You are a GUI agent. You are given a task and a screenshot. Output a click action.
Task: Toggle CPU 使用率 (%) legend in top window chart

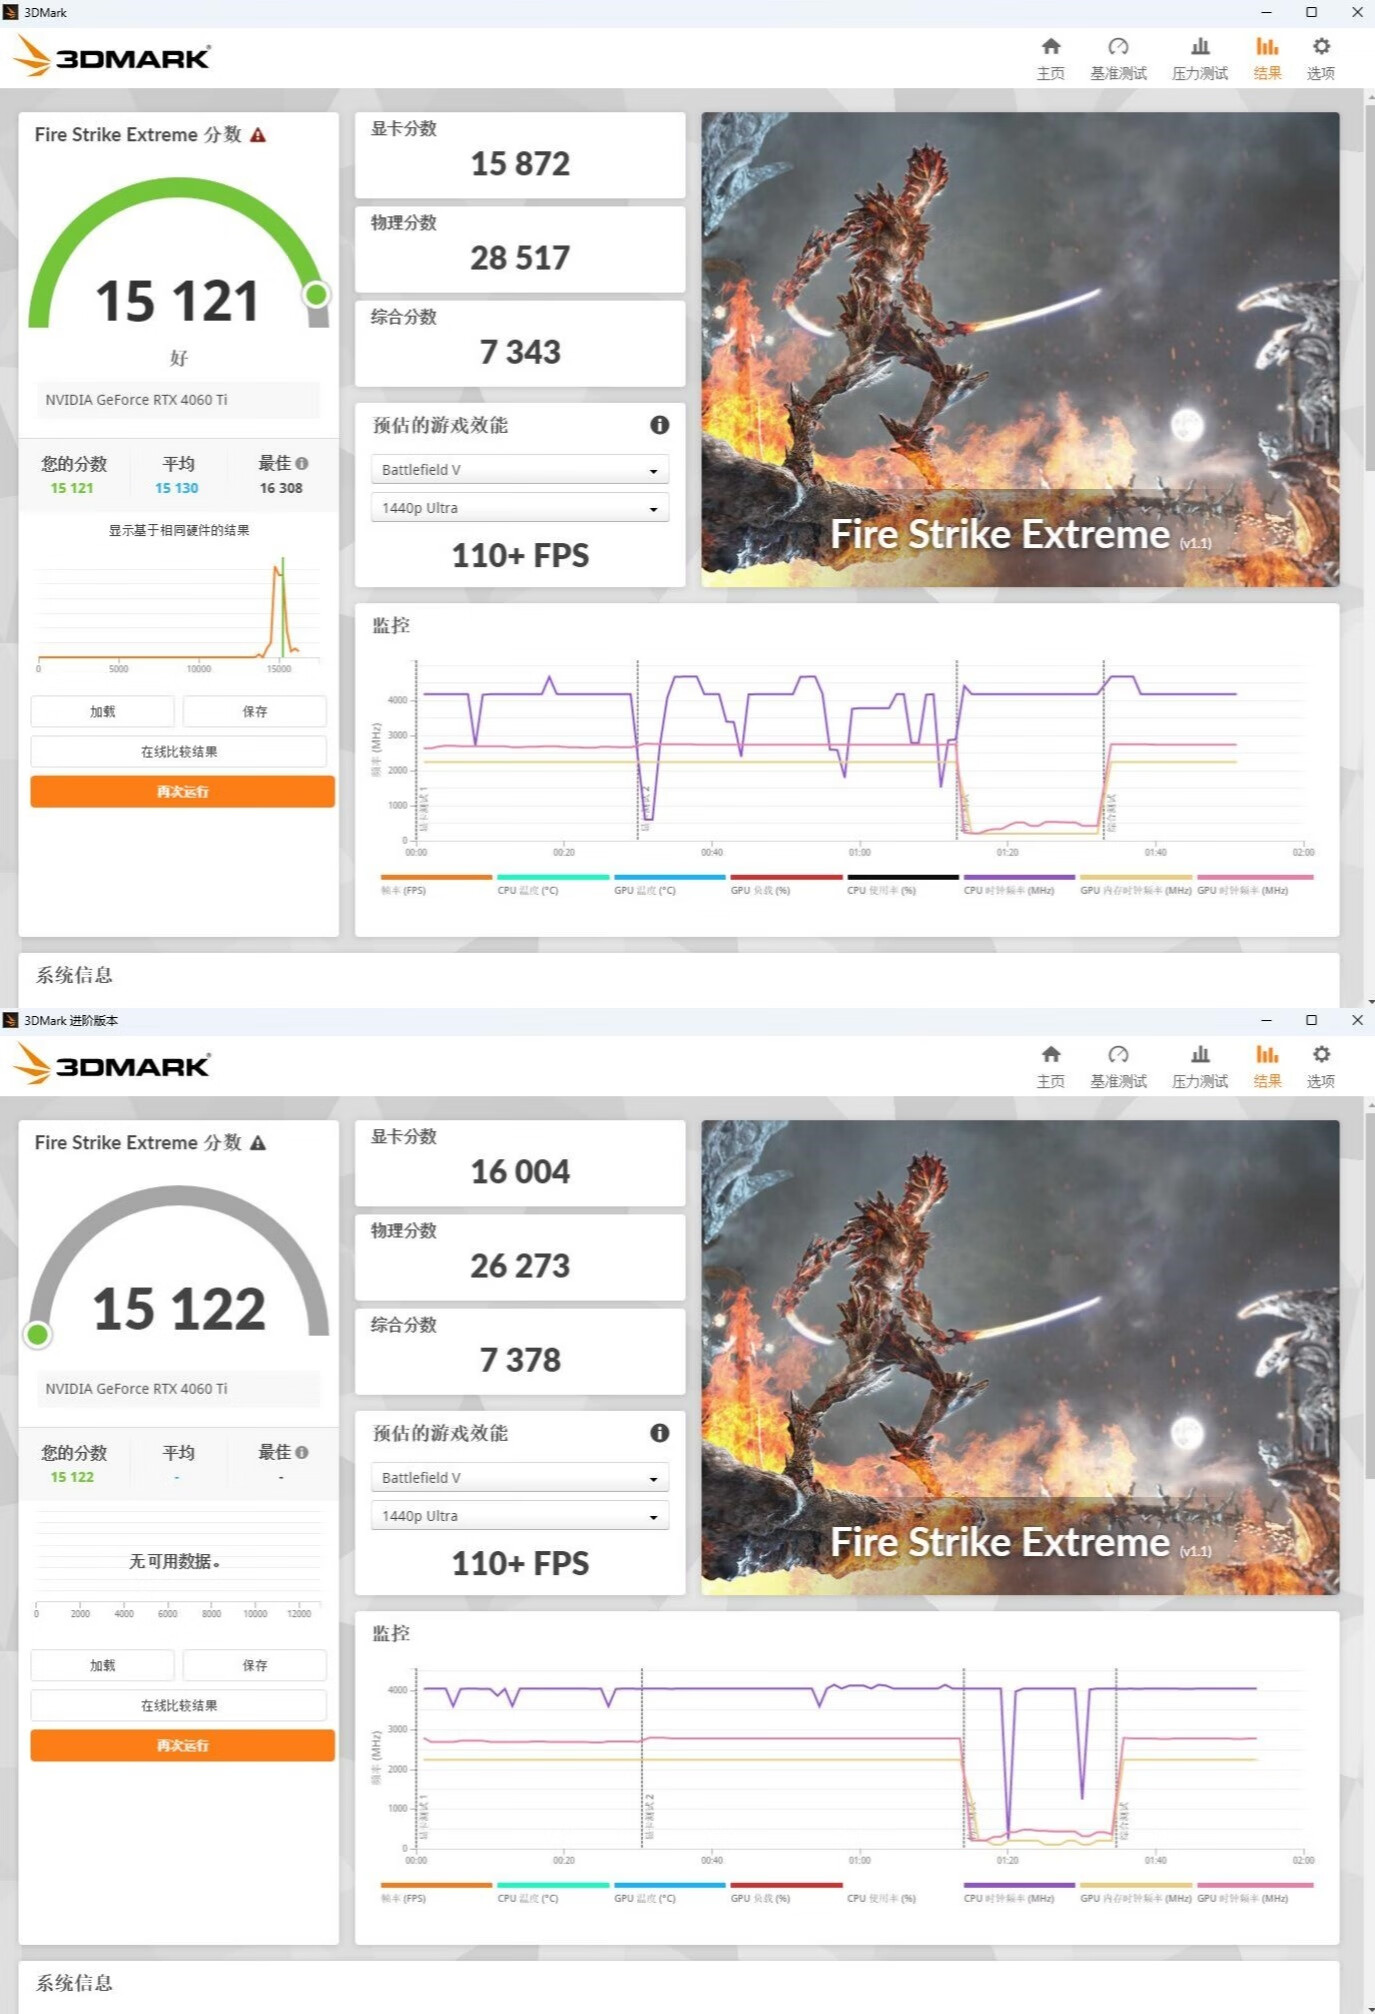tap(903, 884)
